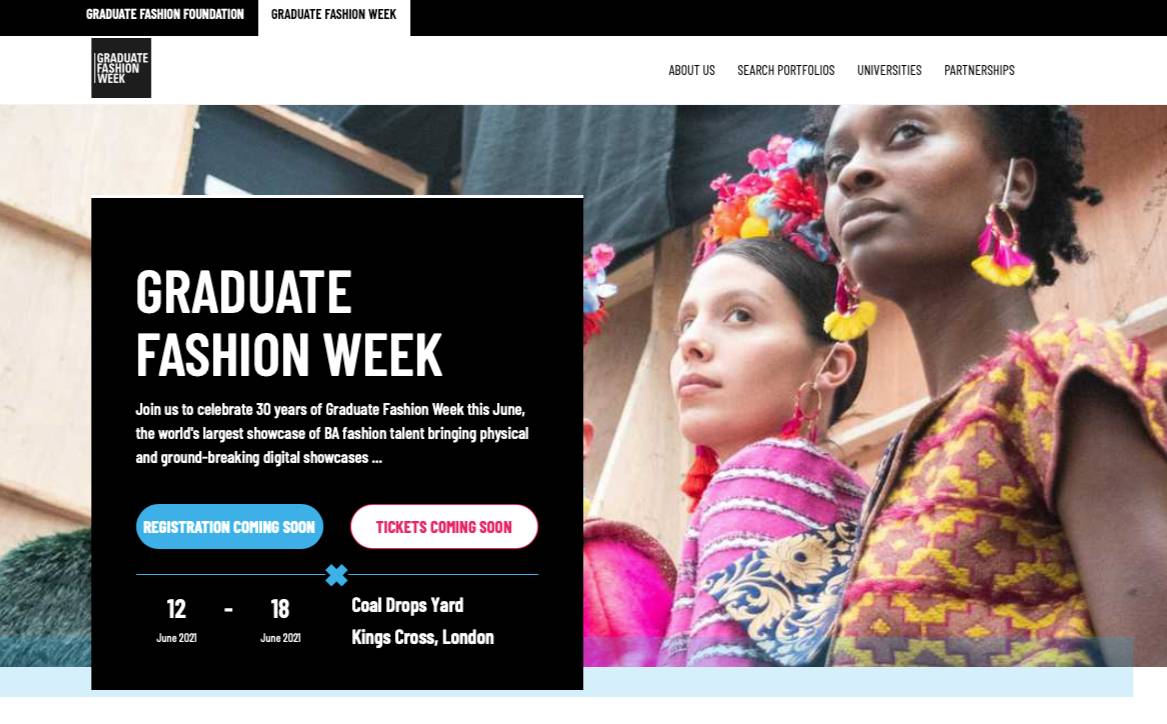Click the 12 June 2021 start date
1167x724 pixels.
click(x=176, y=619)
